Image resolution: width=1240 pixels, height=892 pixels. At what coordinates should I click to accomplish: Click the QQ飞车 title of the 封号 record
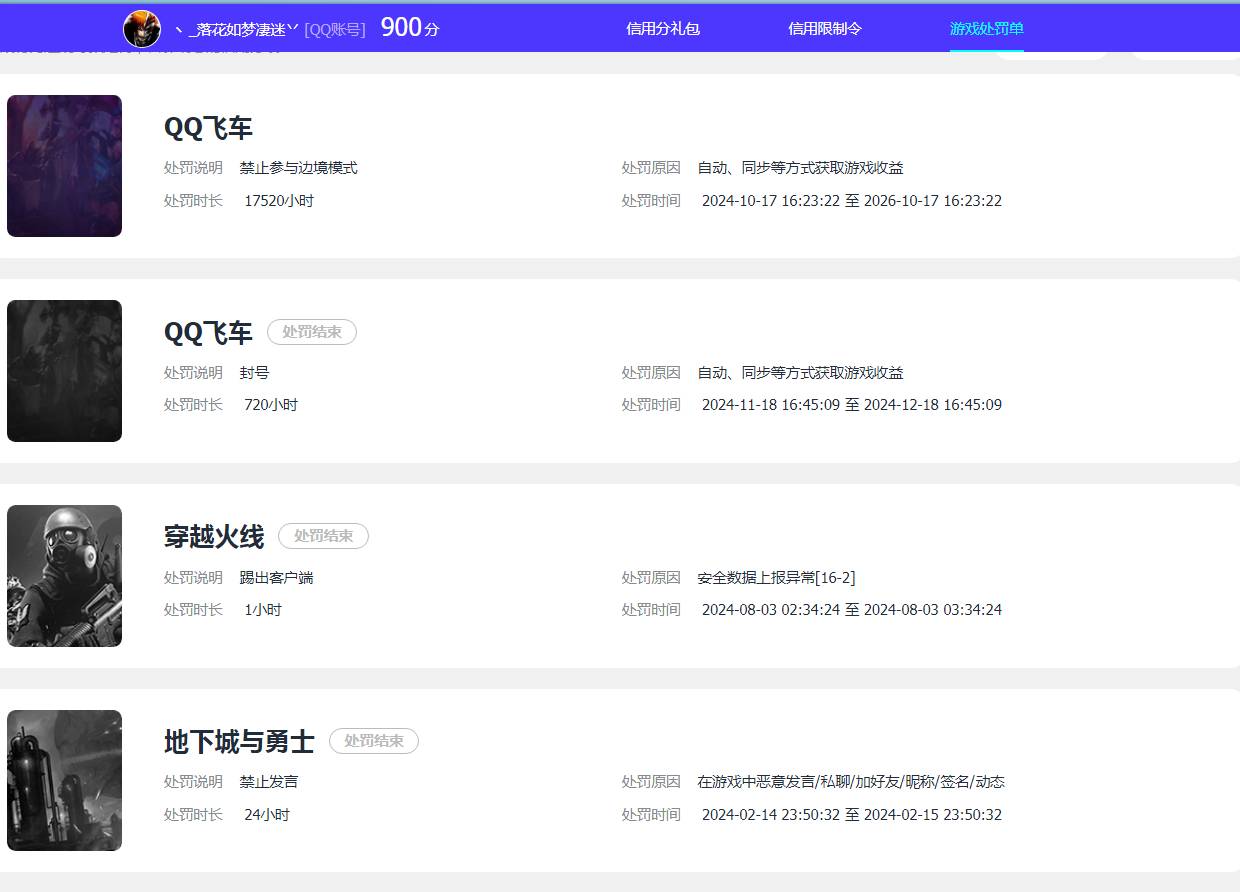click(208, 333)
